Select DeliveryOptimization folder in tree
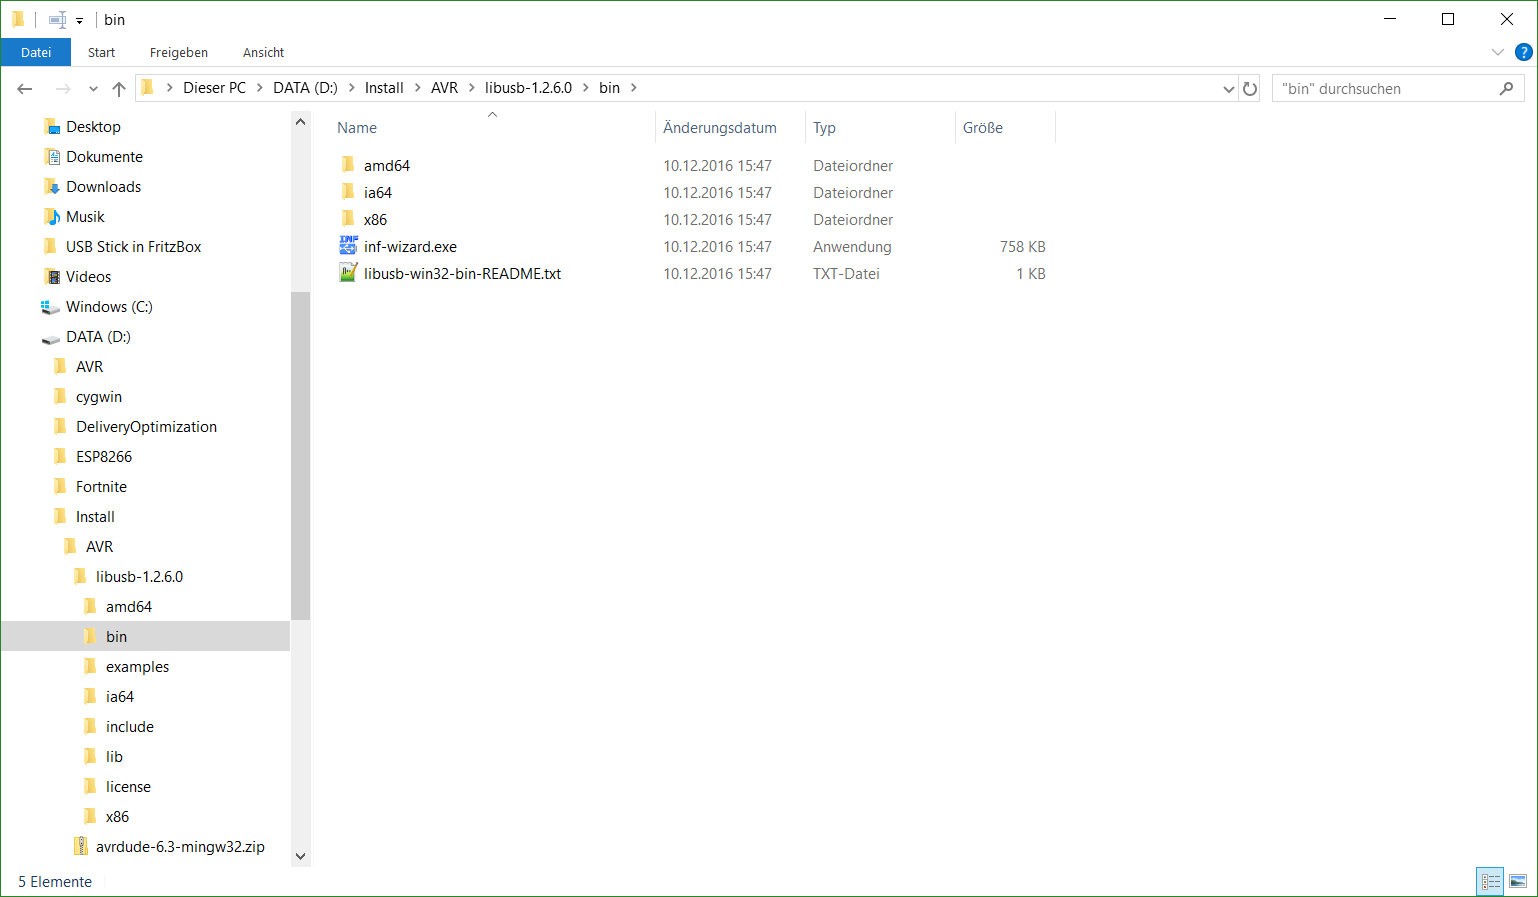 point(146,426)
